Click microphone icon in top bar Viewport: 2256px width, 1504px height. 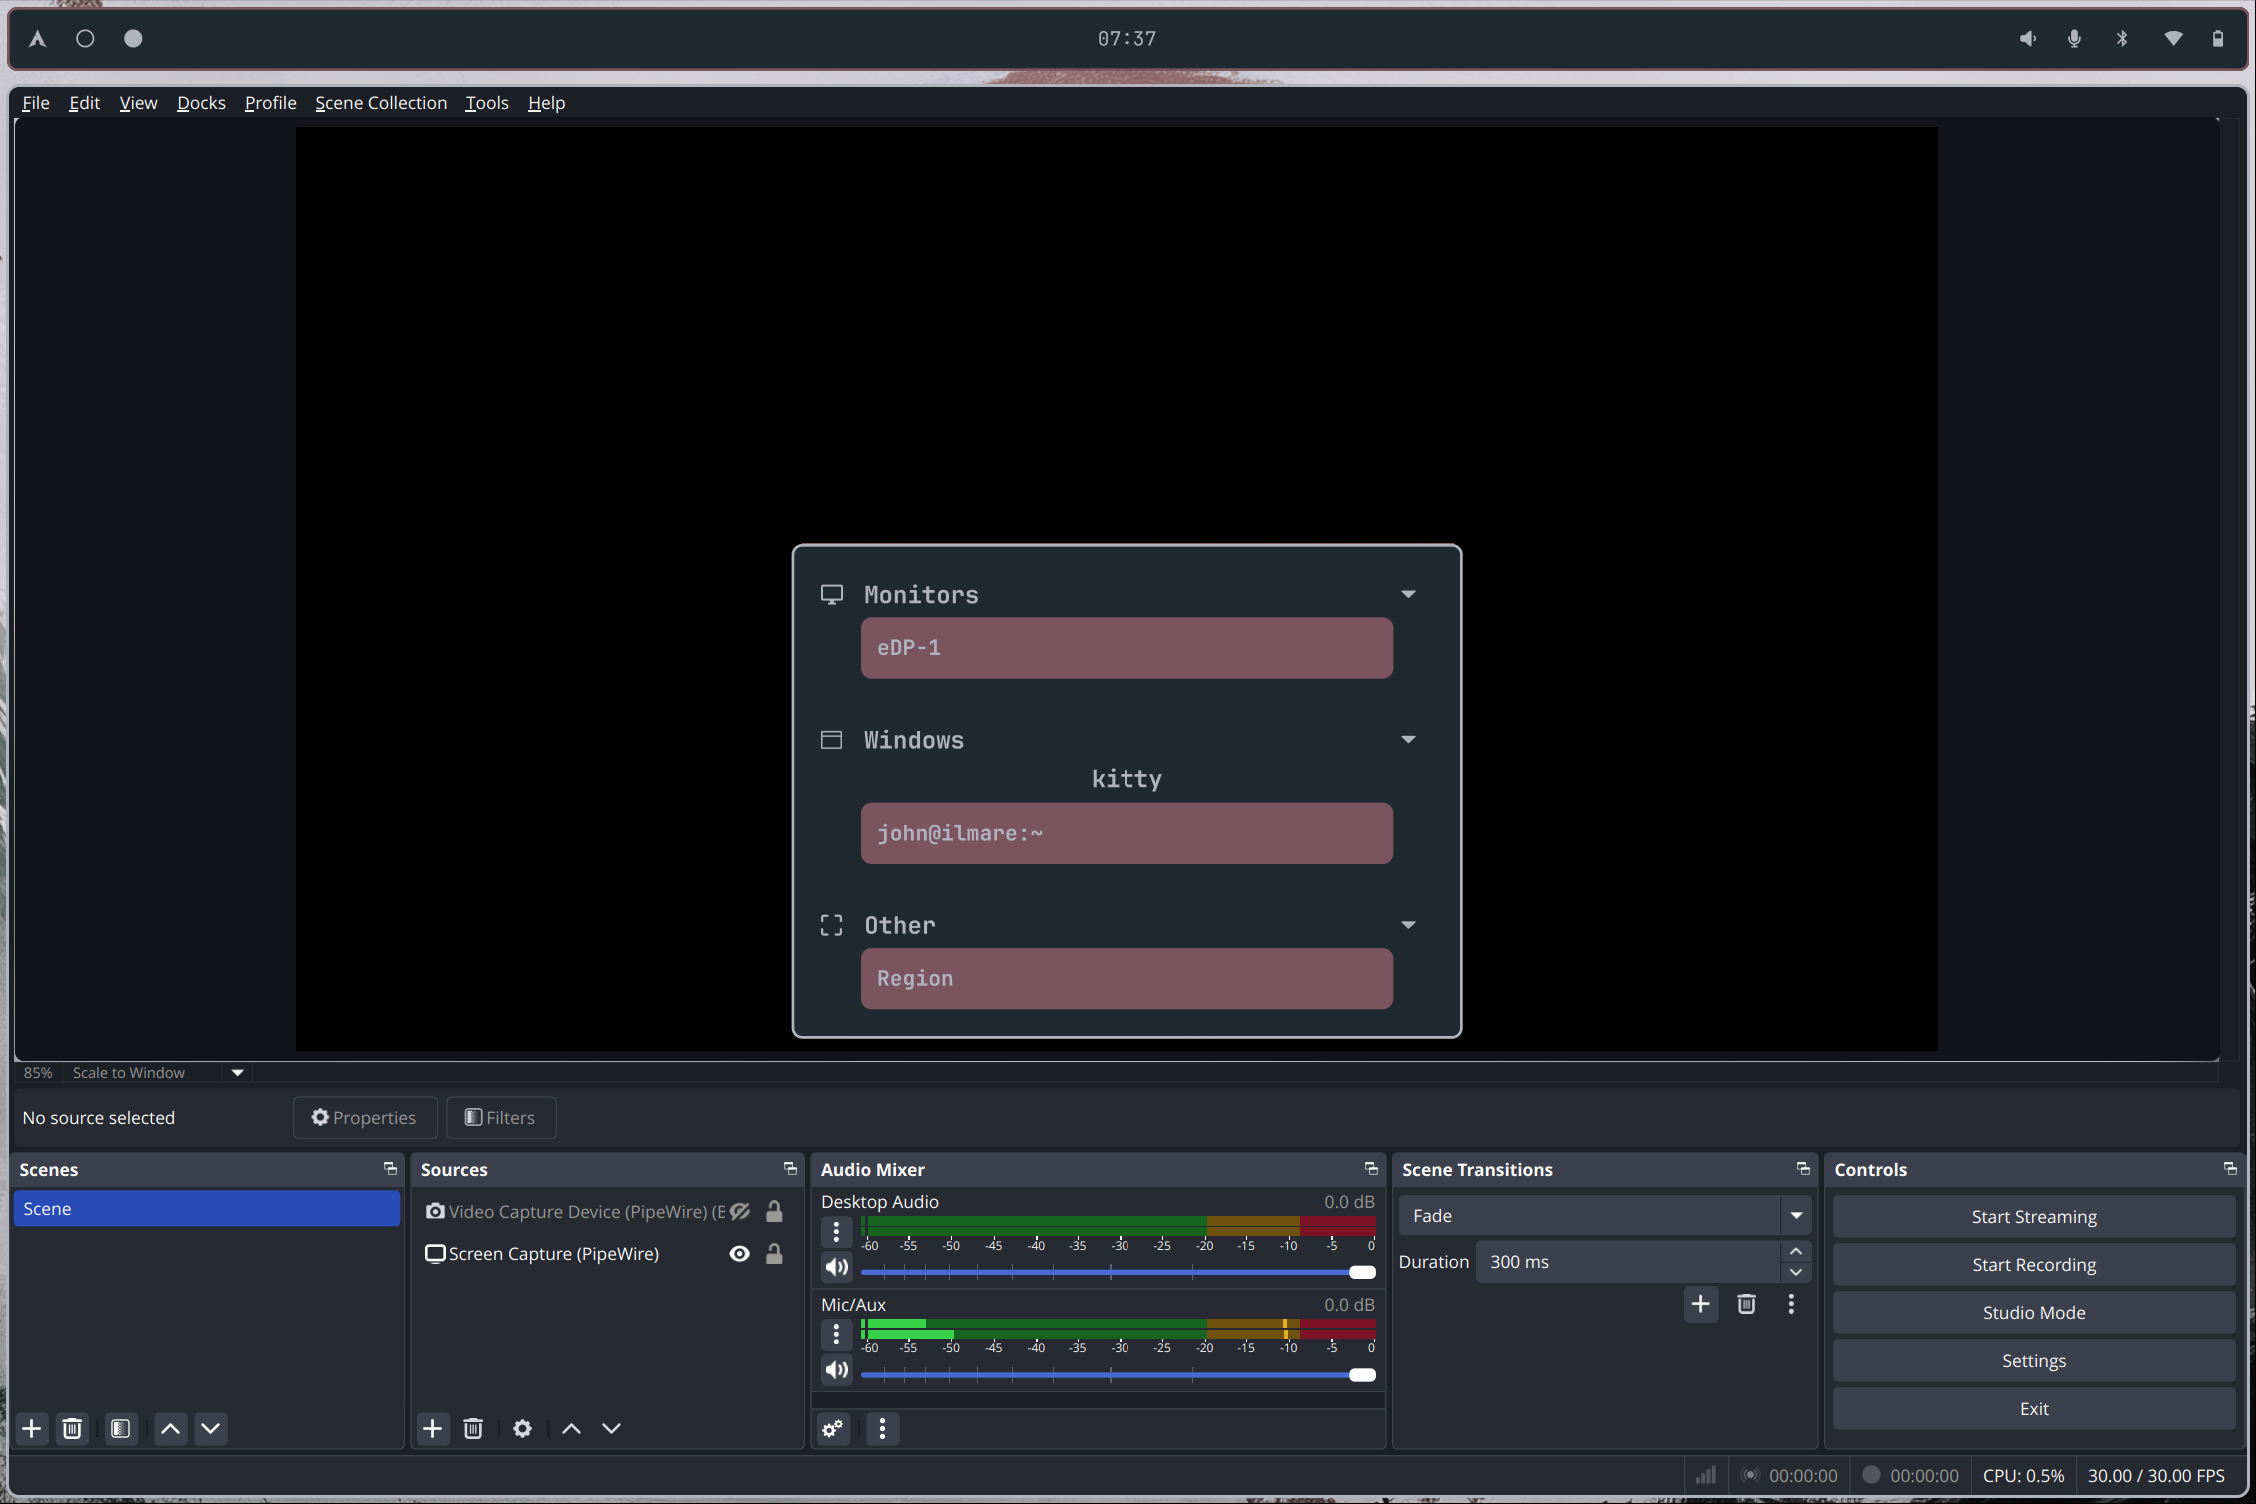(x=2074, y=39)
